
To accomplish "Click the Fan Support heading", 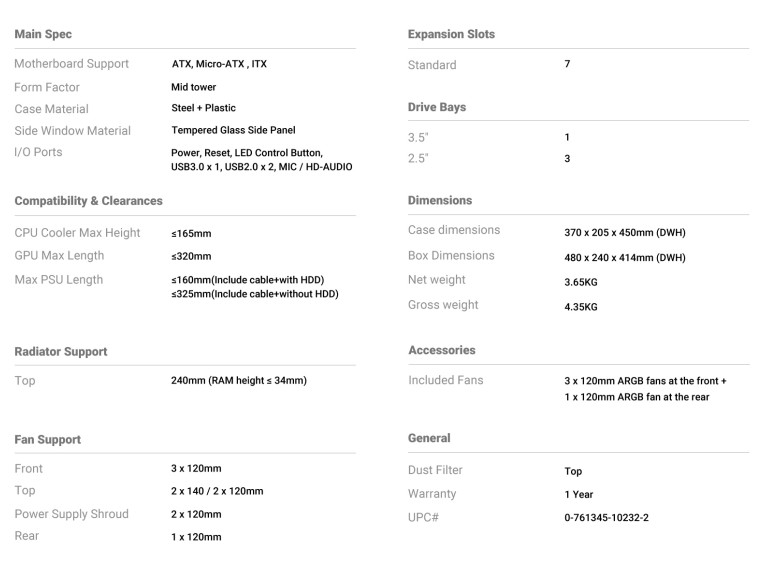I will coord(47,439).
